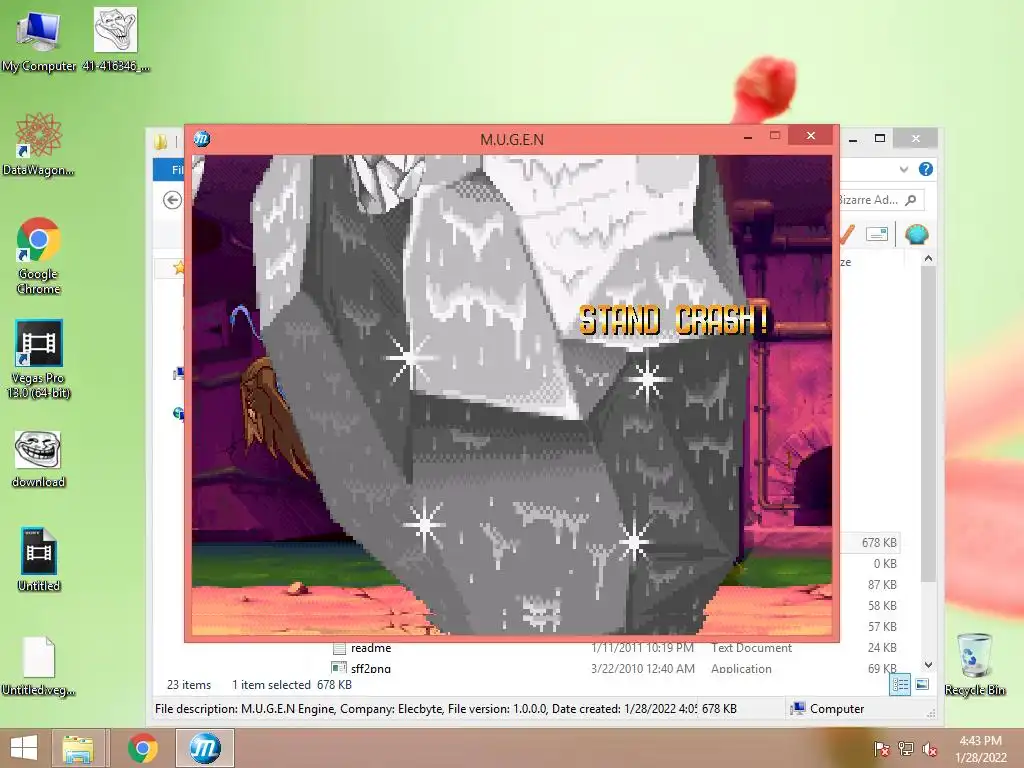
Task: Click the 87 KB file size entry
Action: point(882,584)
